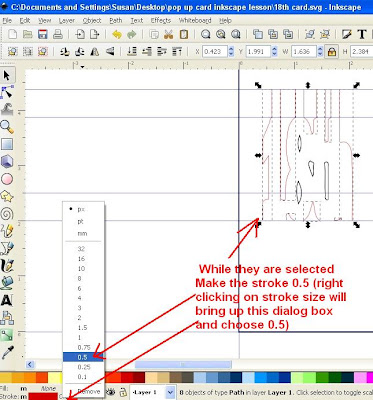Pick the yellow palette swatch
The width and height of the screenshot is (373, 400).
[55, 378]
